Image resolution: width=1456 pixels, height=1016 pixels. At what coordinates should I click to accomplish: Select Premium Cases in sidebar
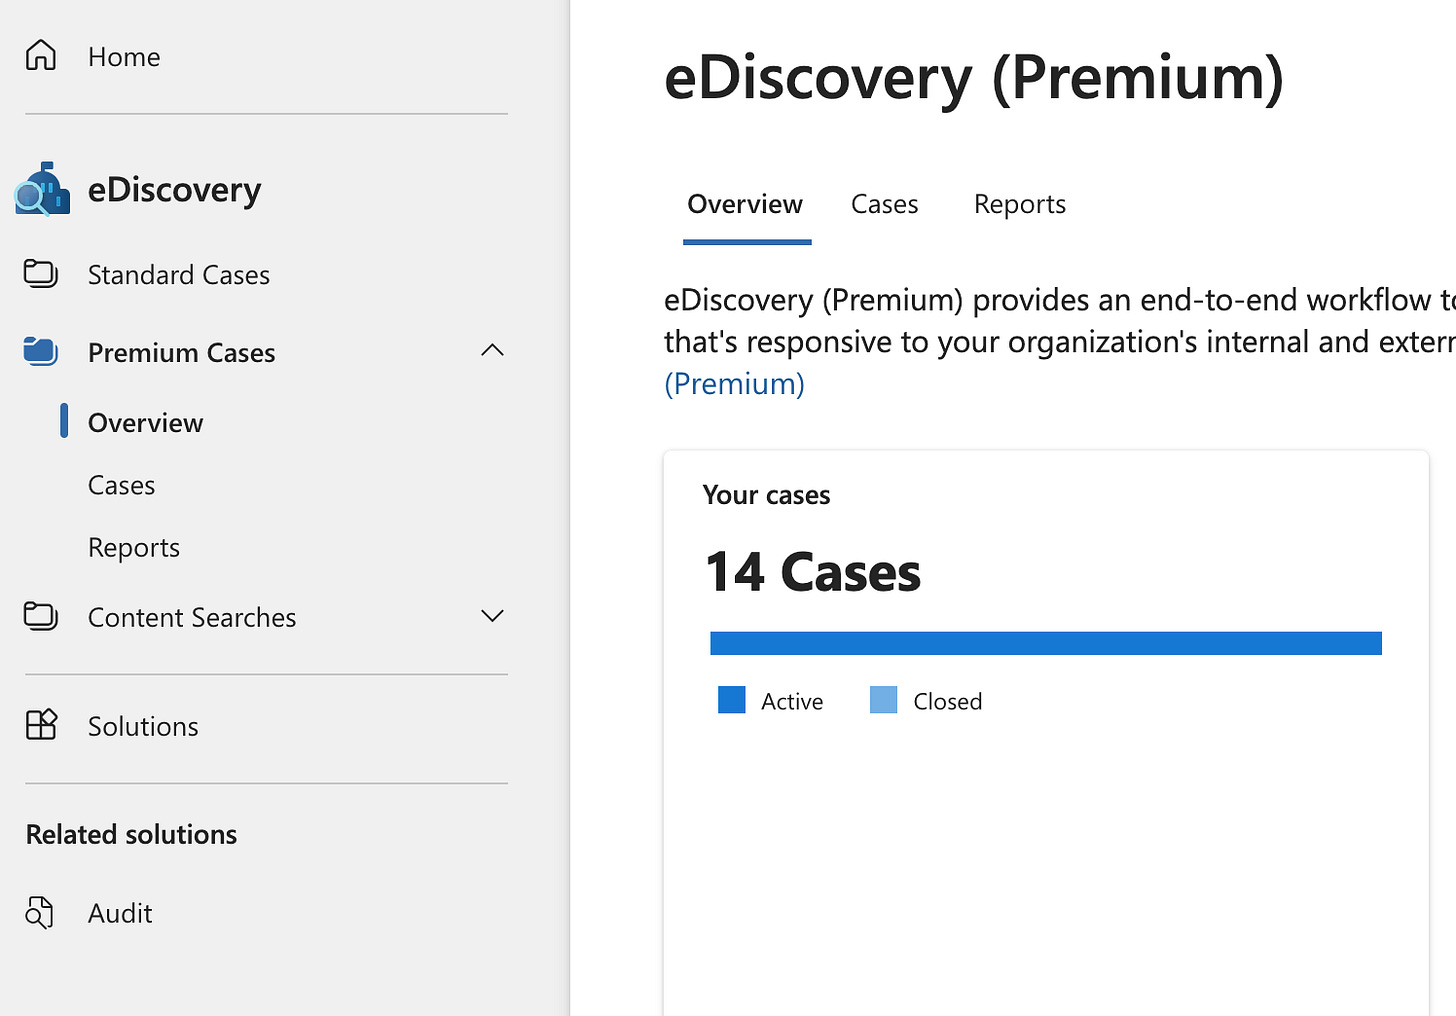pos(181,353)
